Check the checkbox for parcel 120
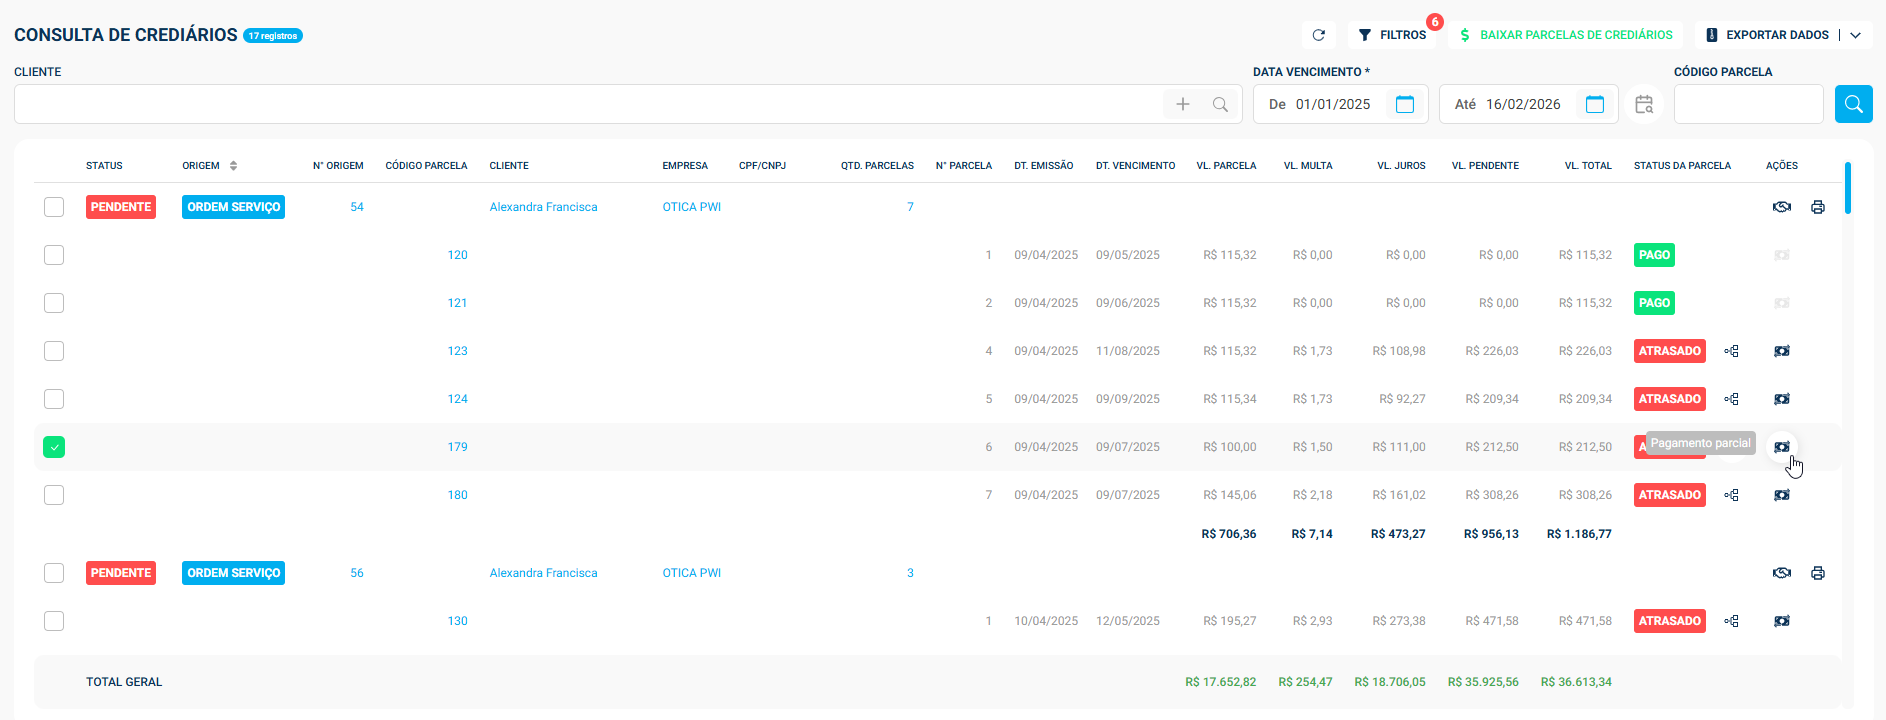Image resolution: width=1886 pixels, height=720 pixels. (x=54, y=255)
